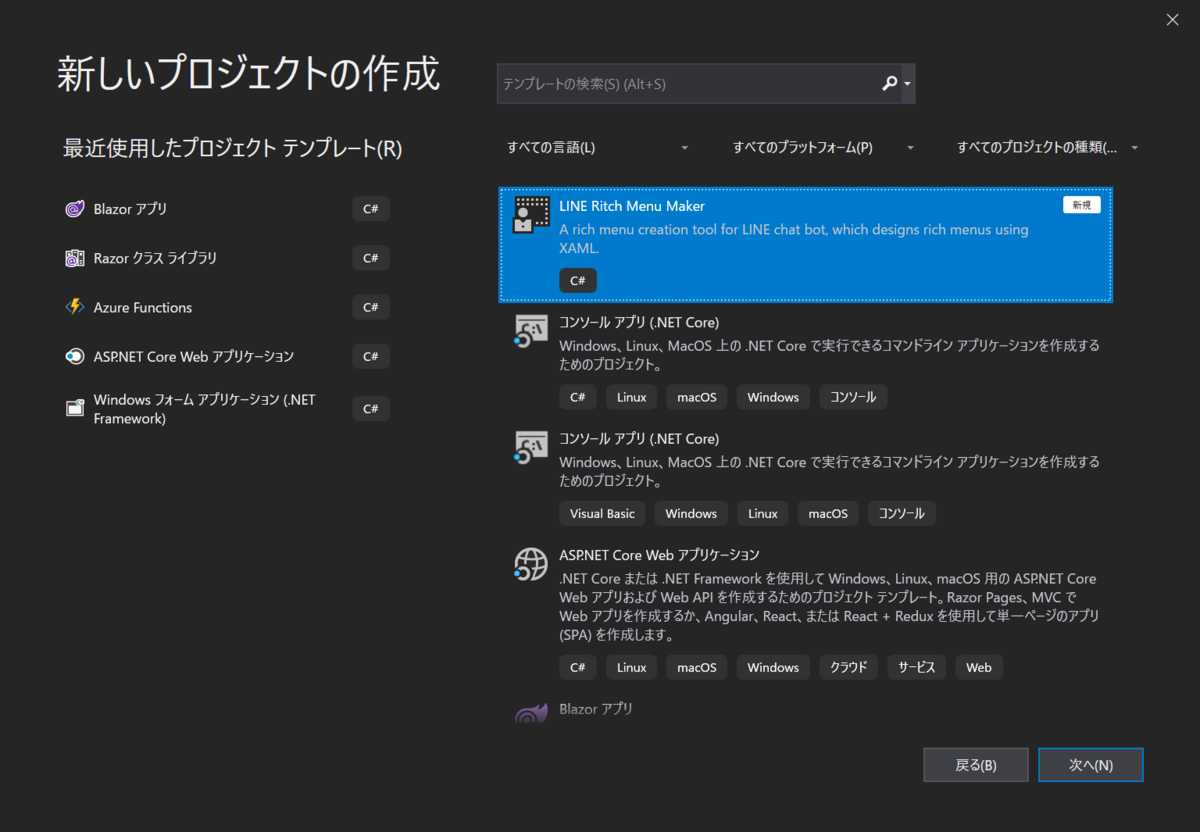Image resolution: width=1200 pixels, height=832 pixels.
Task: Click the サービス tag
Action: pyautogui.click(x=916, y=667)
